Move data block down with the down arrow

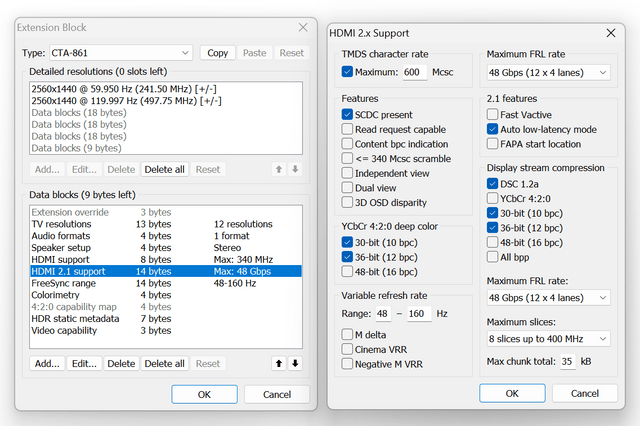pos(295,363)
